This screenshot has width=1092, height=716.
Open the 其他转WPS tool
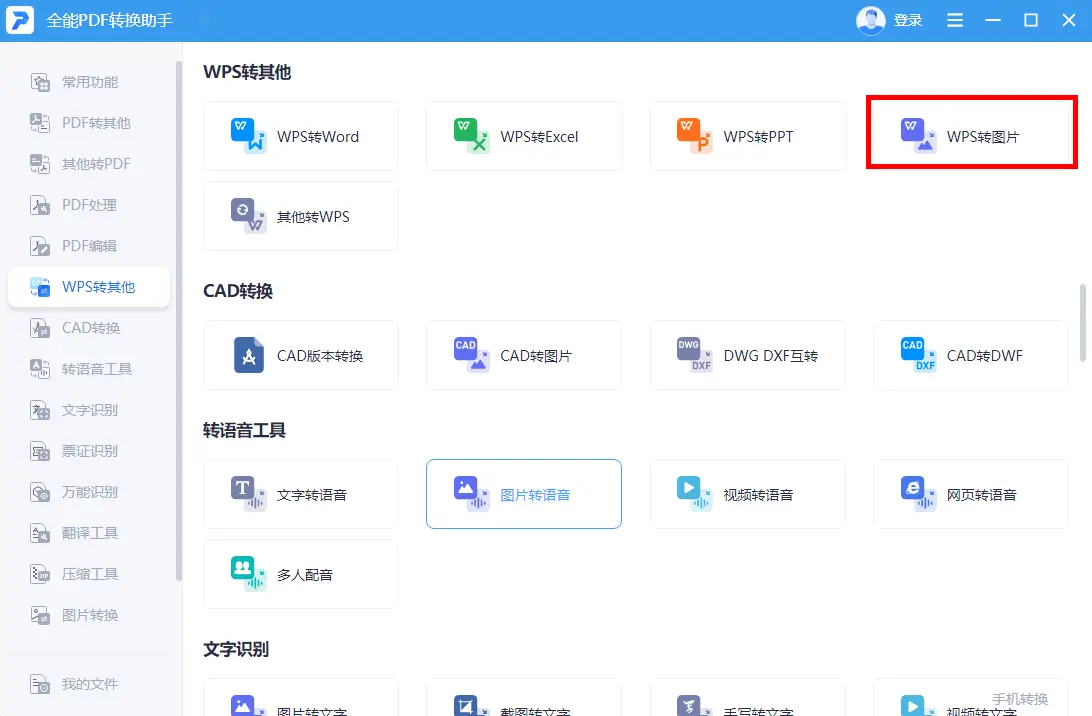point(301,216)
